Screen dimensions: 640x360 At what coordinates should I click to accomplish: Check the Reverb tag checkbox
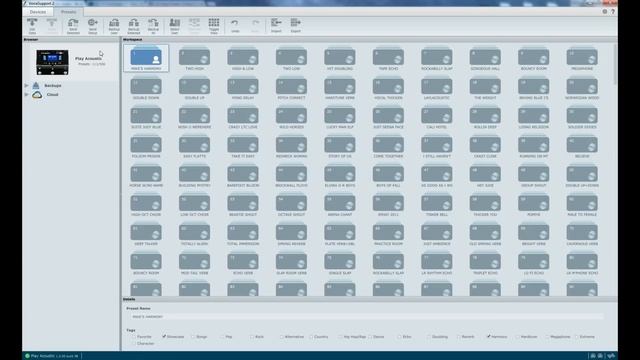[459, 337]
